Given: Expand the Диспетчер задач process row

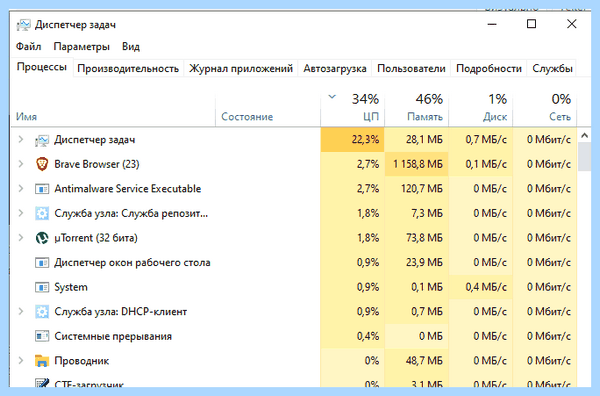Looking at the screenshot, I should pos(21,140).
